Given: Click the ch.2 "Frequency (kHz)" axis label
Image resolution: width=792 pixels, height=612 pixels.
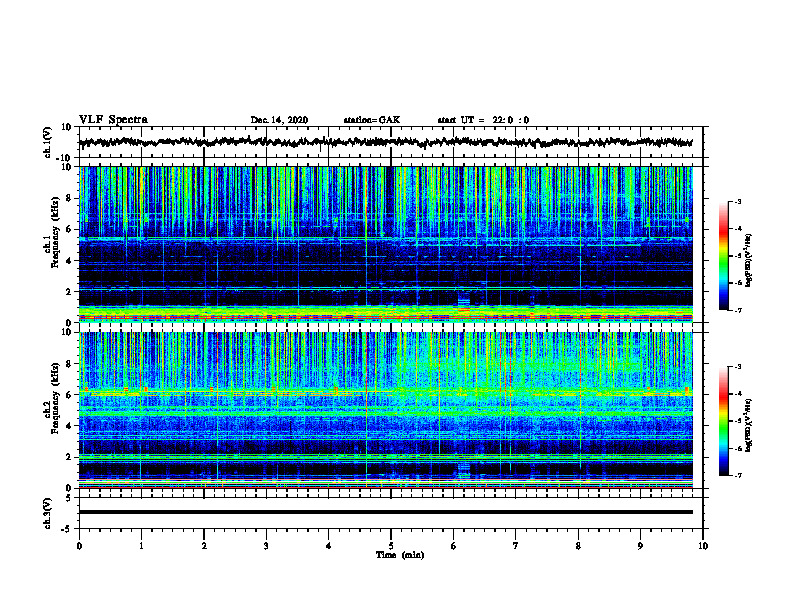Looking at the screenshot, I should pyautogui.click(x=56, y=399).
